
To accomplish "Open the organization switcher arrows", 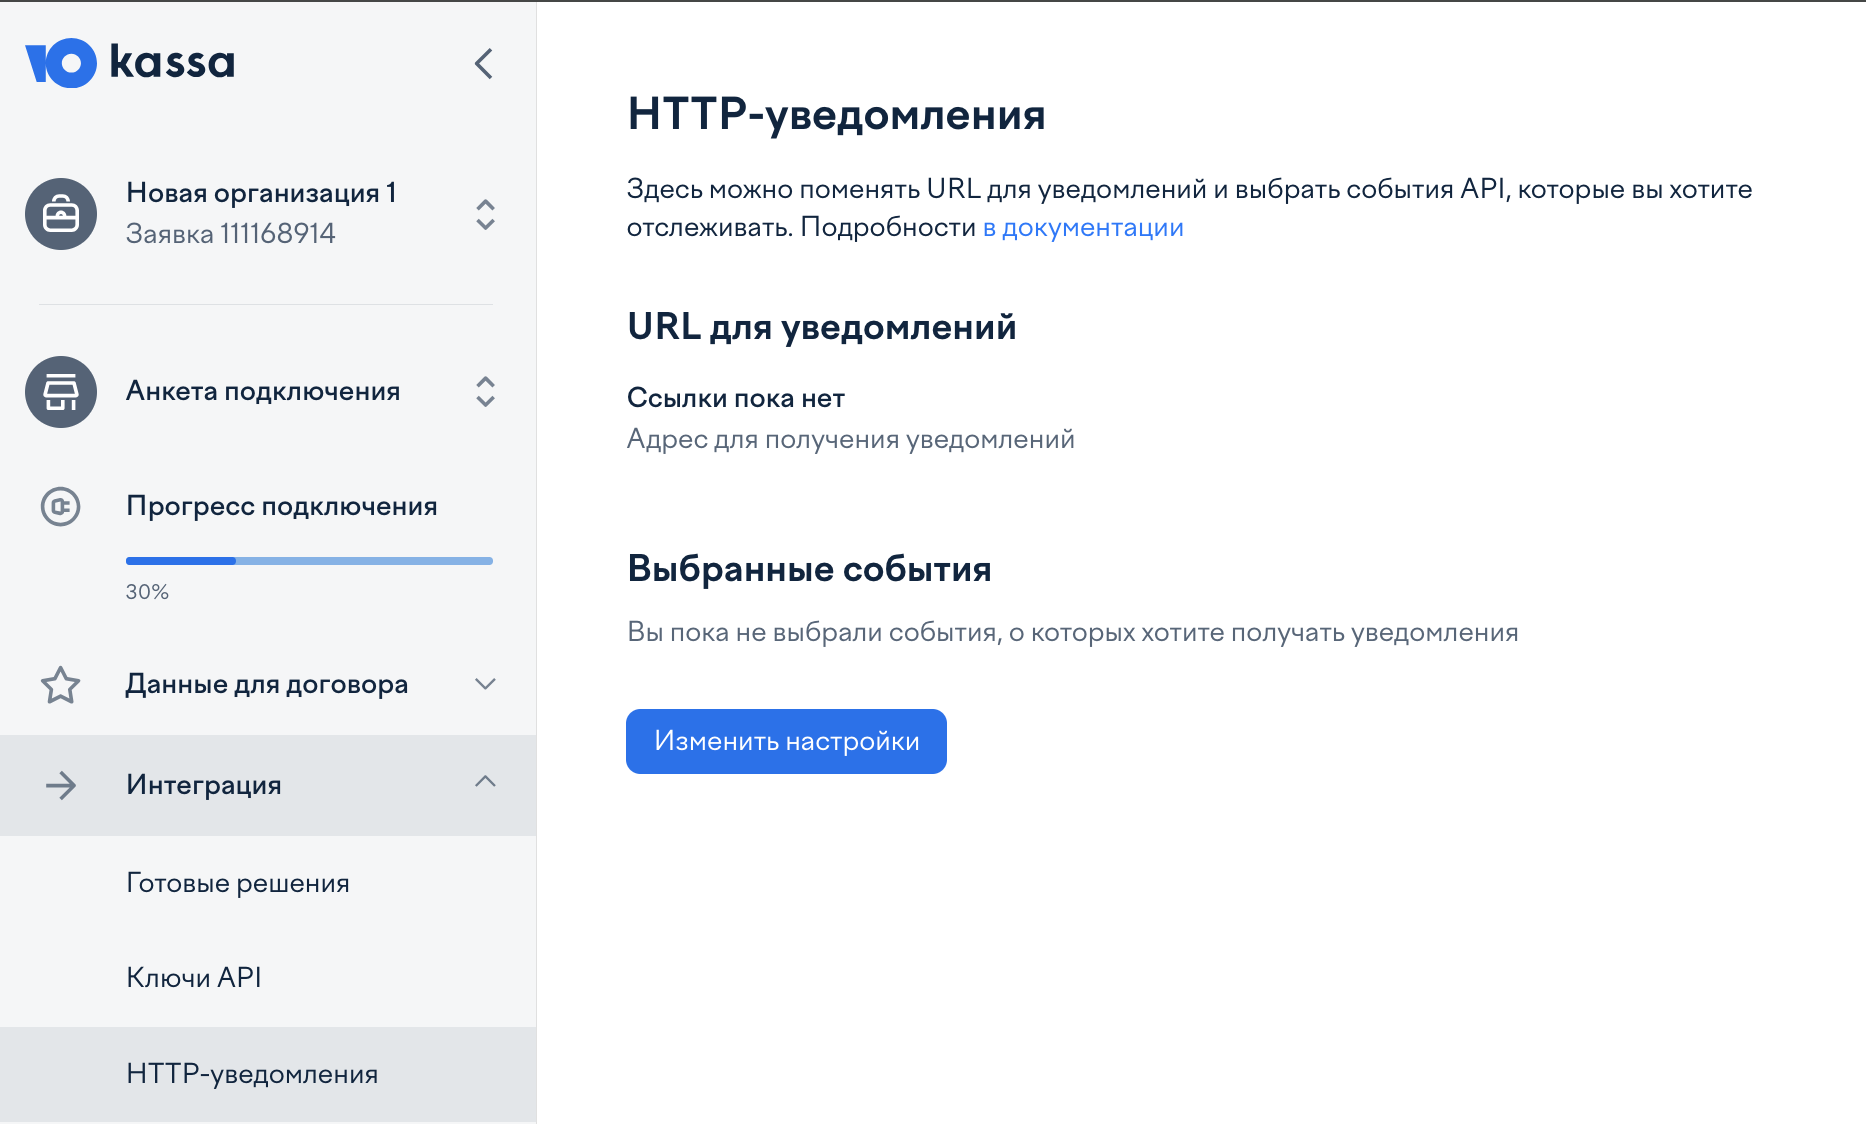I will tap(485, 214).
